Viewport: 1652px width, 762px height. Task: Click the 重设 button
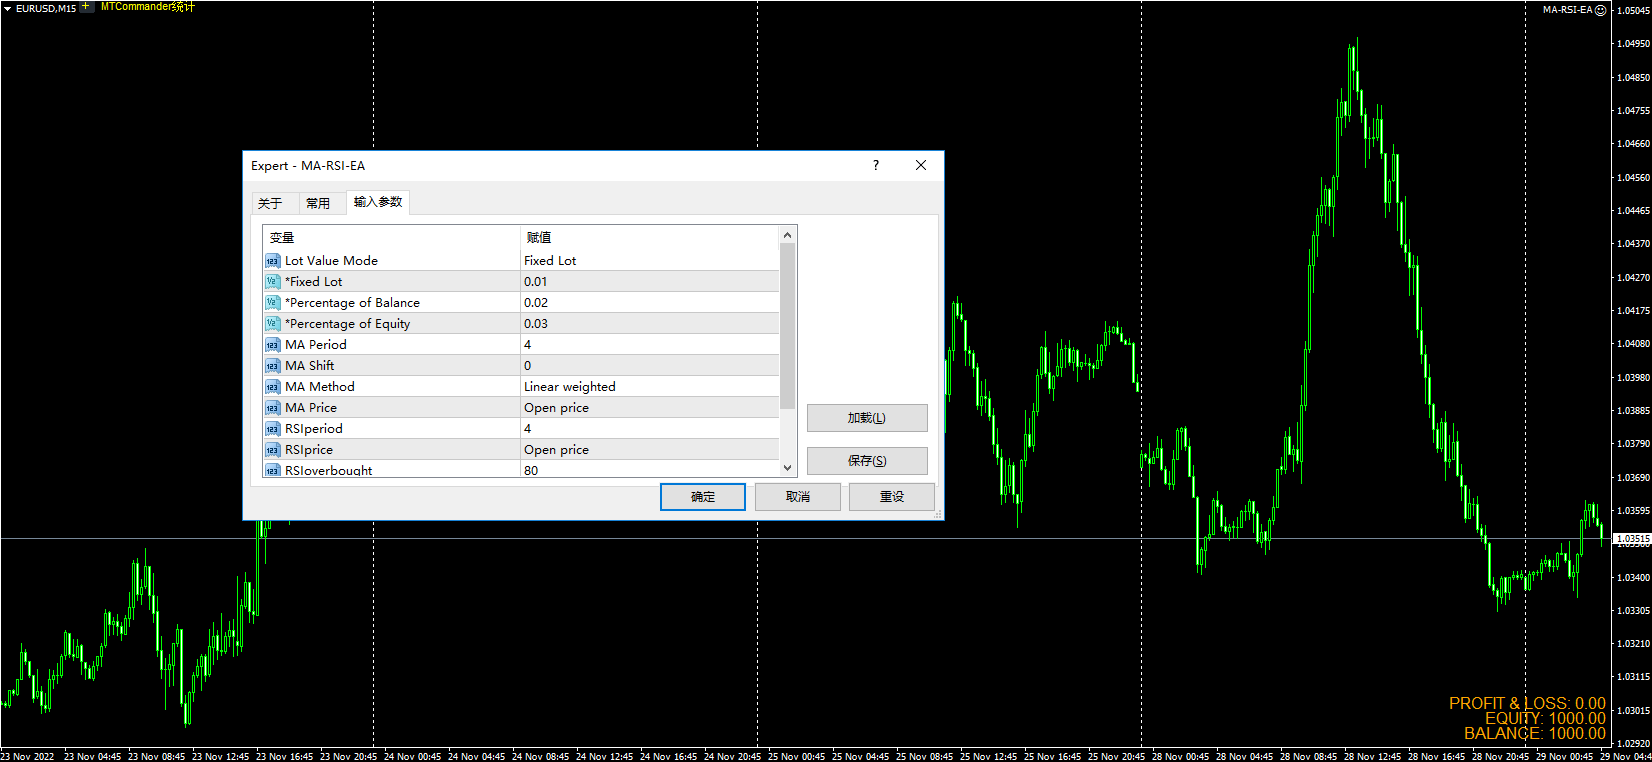pyautogui.click(x=892, y=497)
